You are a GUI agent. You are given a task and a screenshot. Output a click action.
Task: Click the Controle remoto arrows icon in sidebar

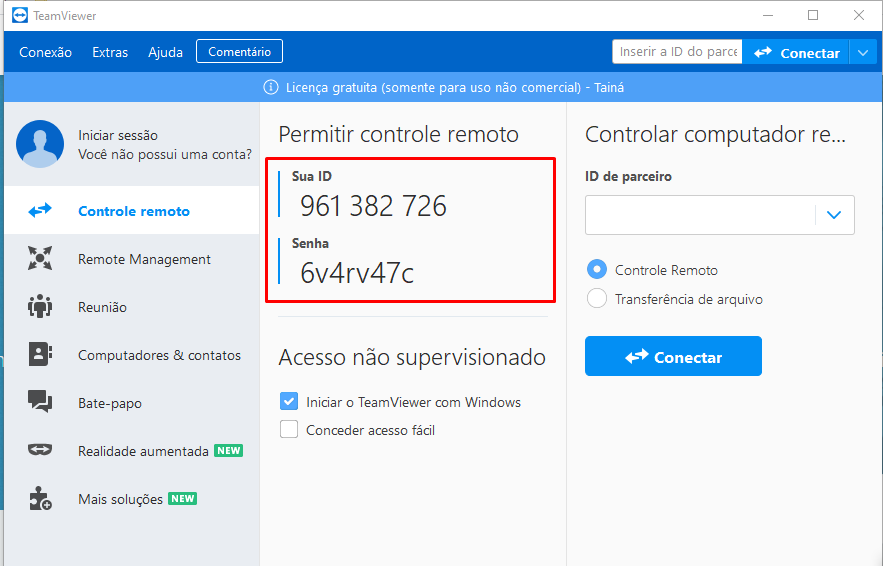tap(40, 211)
